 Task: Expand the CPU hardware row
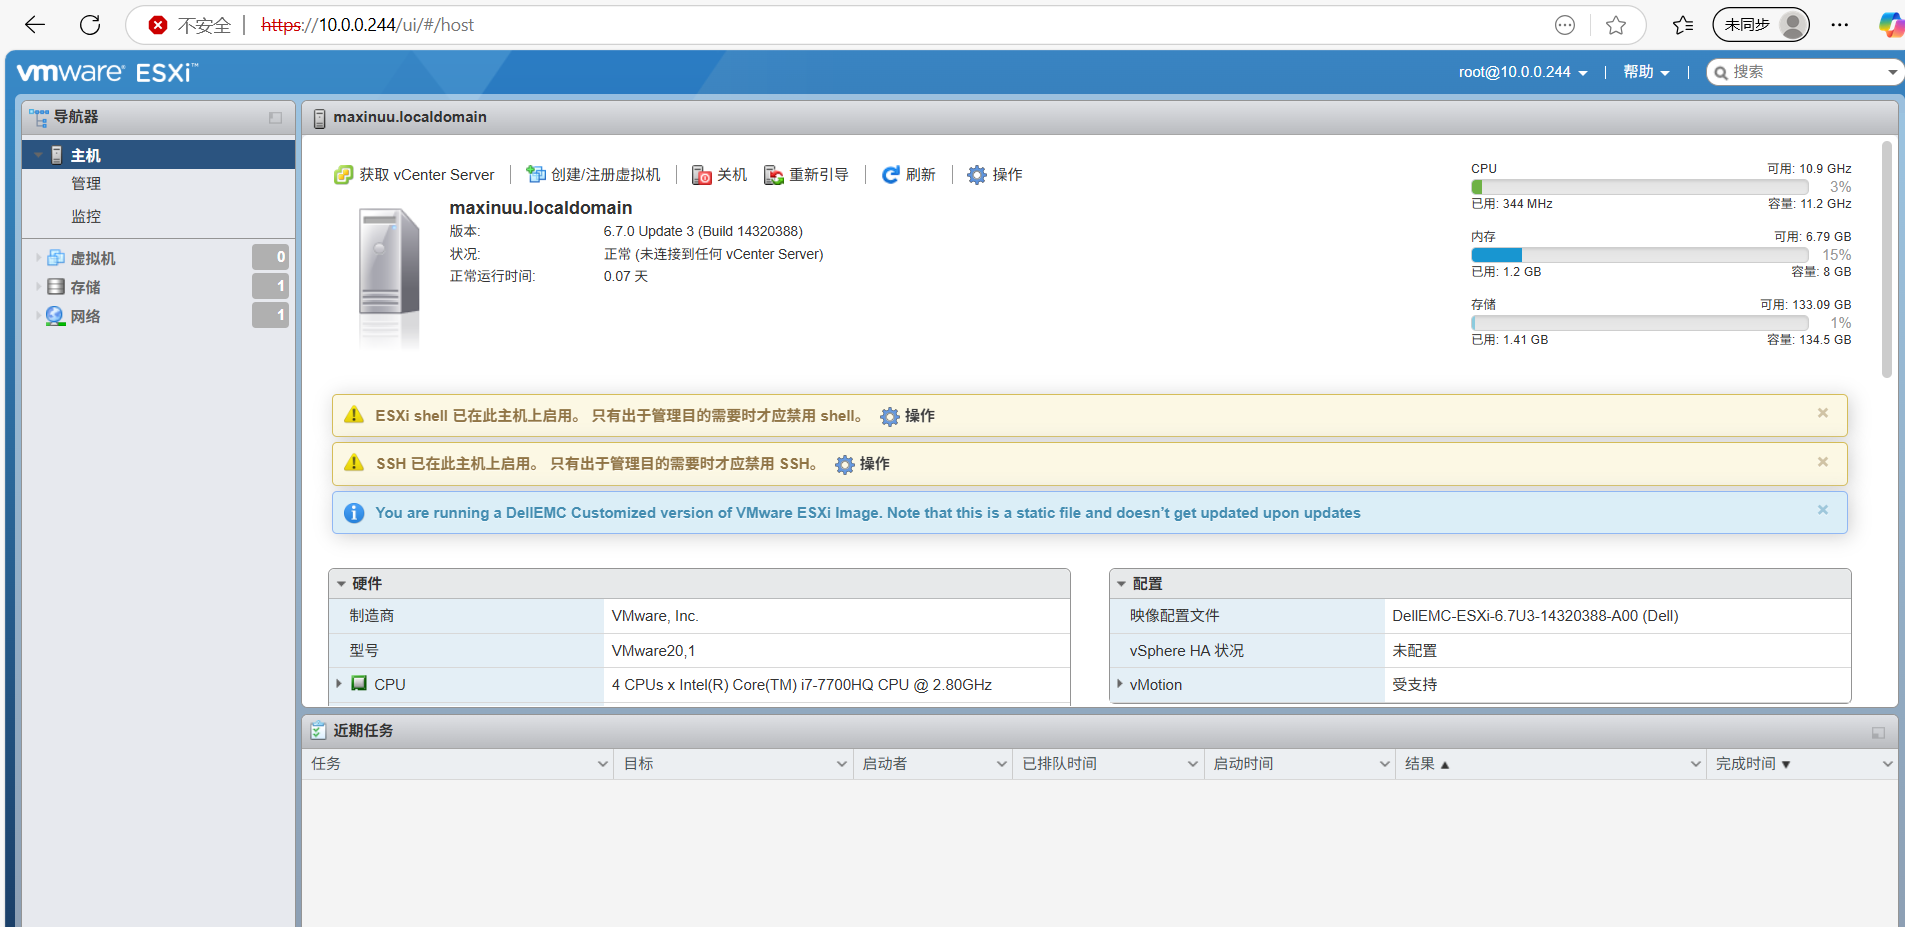click(339, 684)
